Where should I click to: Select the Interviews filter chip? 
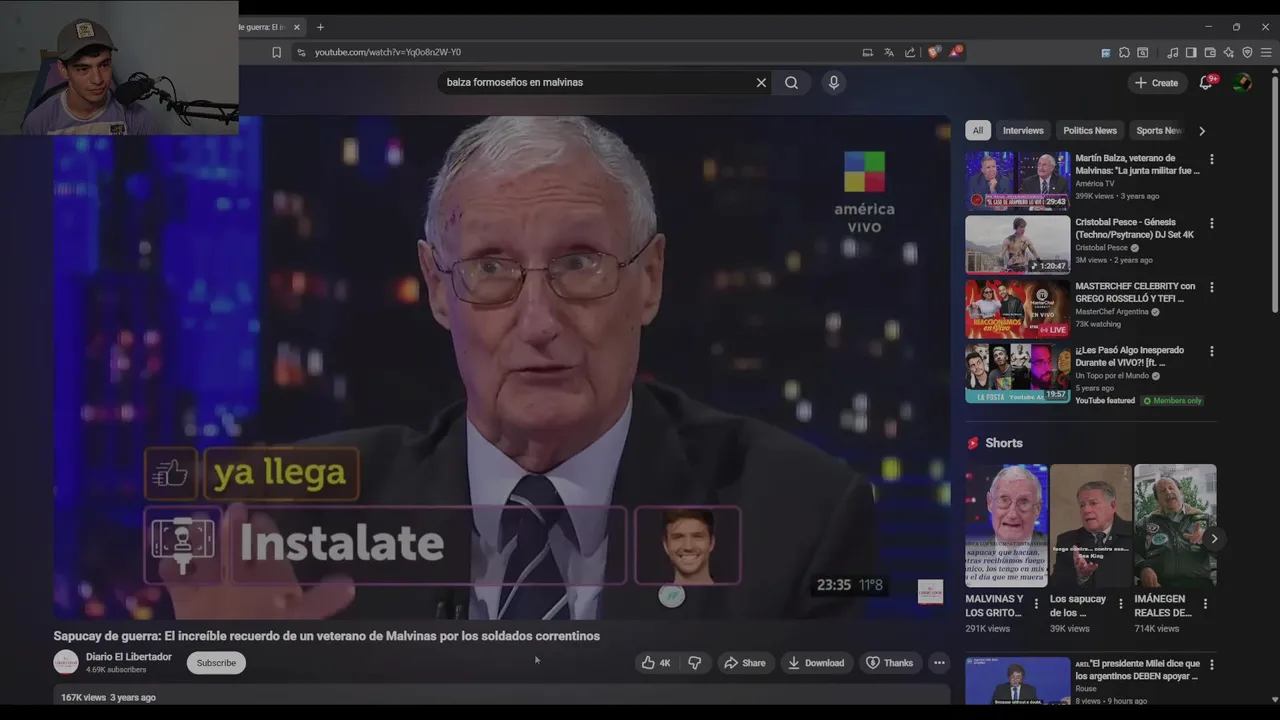(1023, 130)
